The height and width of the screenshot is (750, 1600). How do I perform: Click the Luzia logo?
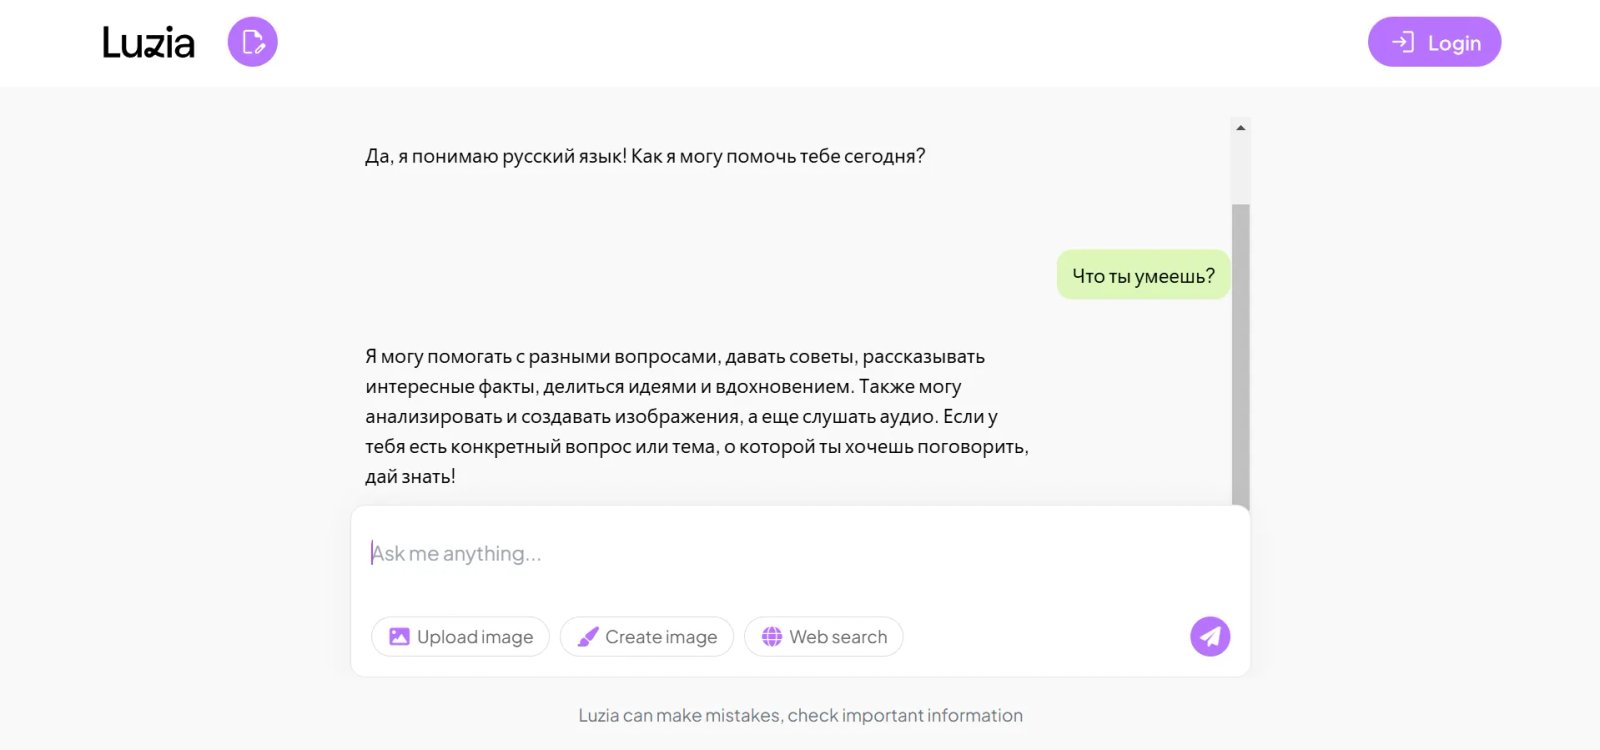(x=146, y=42)
